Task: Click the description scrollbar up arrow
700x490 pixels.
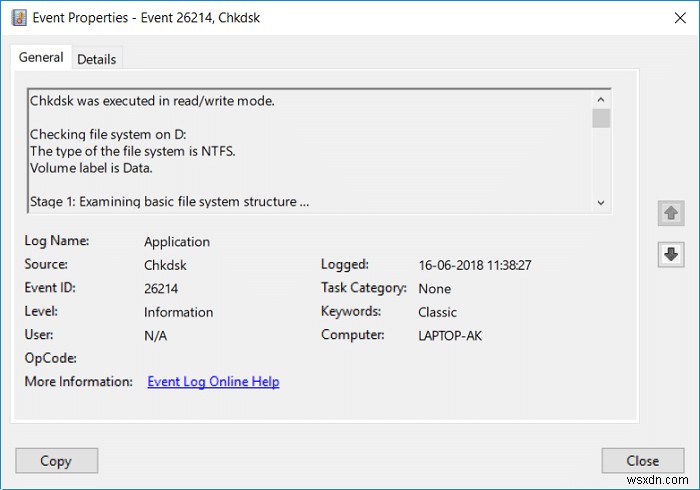Action: tap(601, 100)
